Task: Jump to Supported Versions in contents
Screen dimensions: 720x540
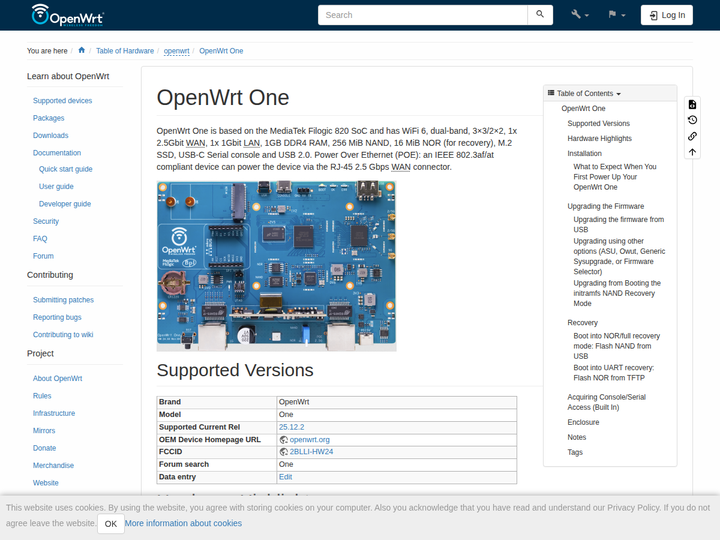Action: 598,124
